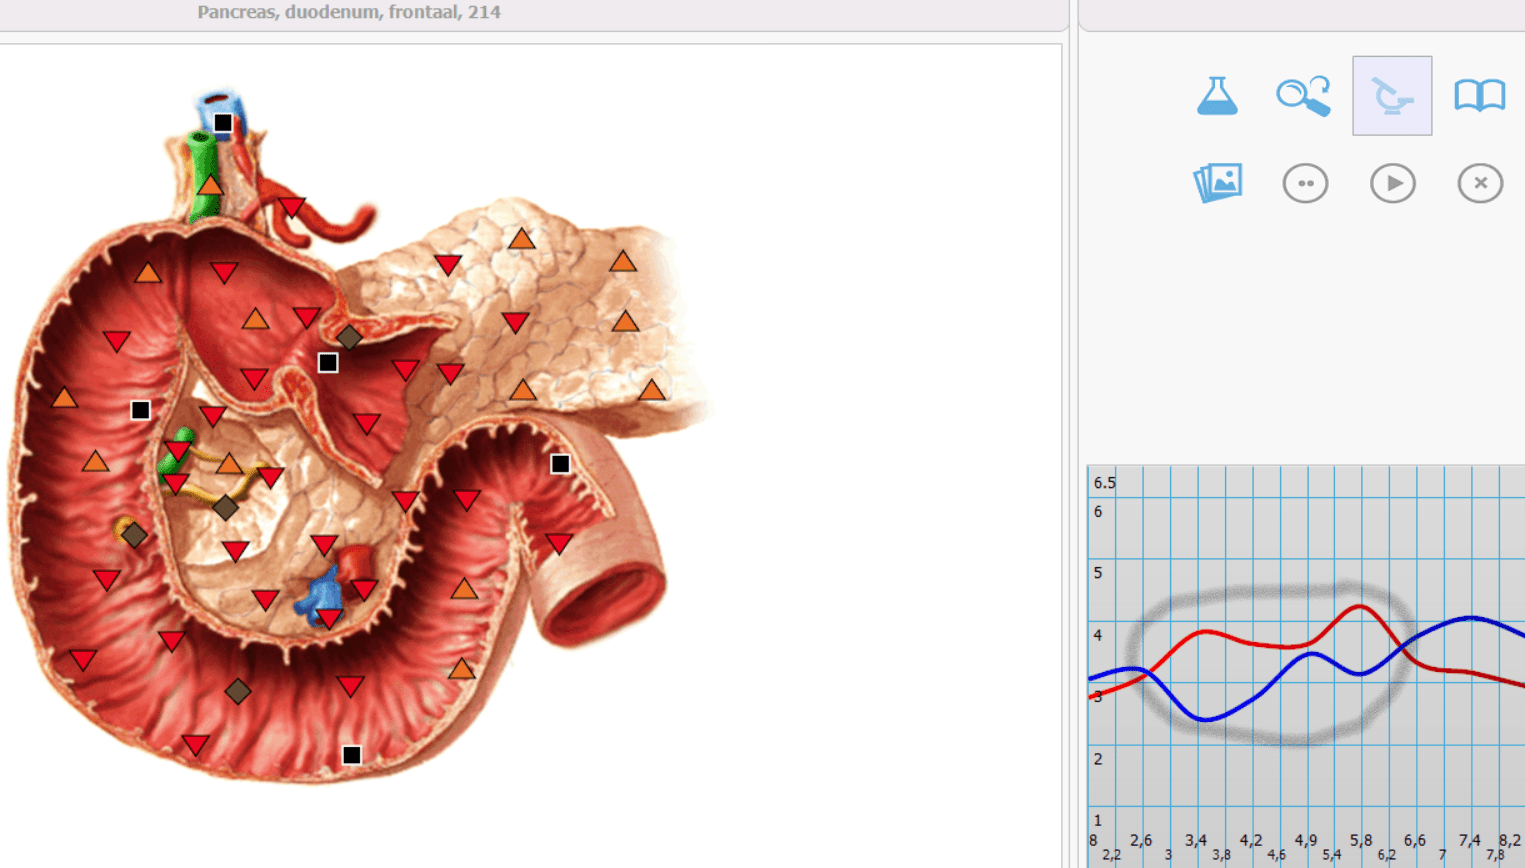
Task: Click the circular X close icon
Action: coord(1480,183)
